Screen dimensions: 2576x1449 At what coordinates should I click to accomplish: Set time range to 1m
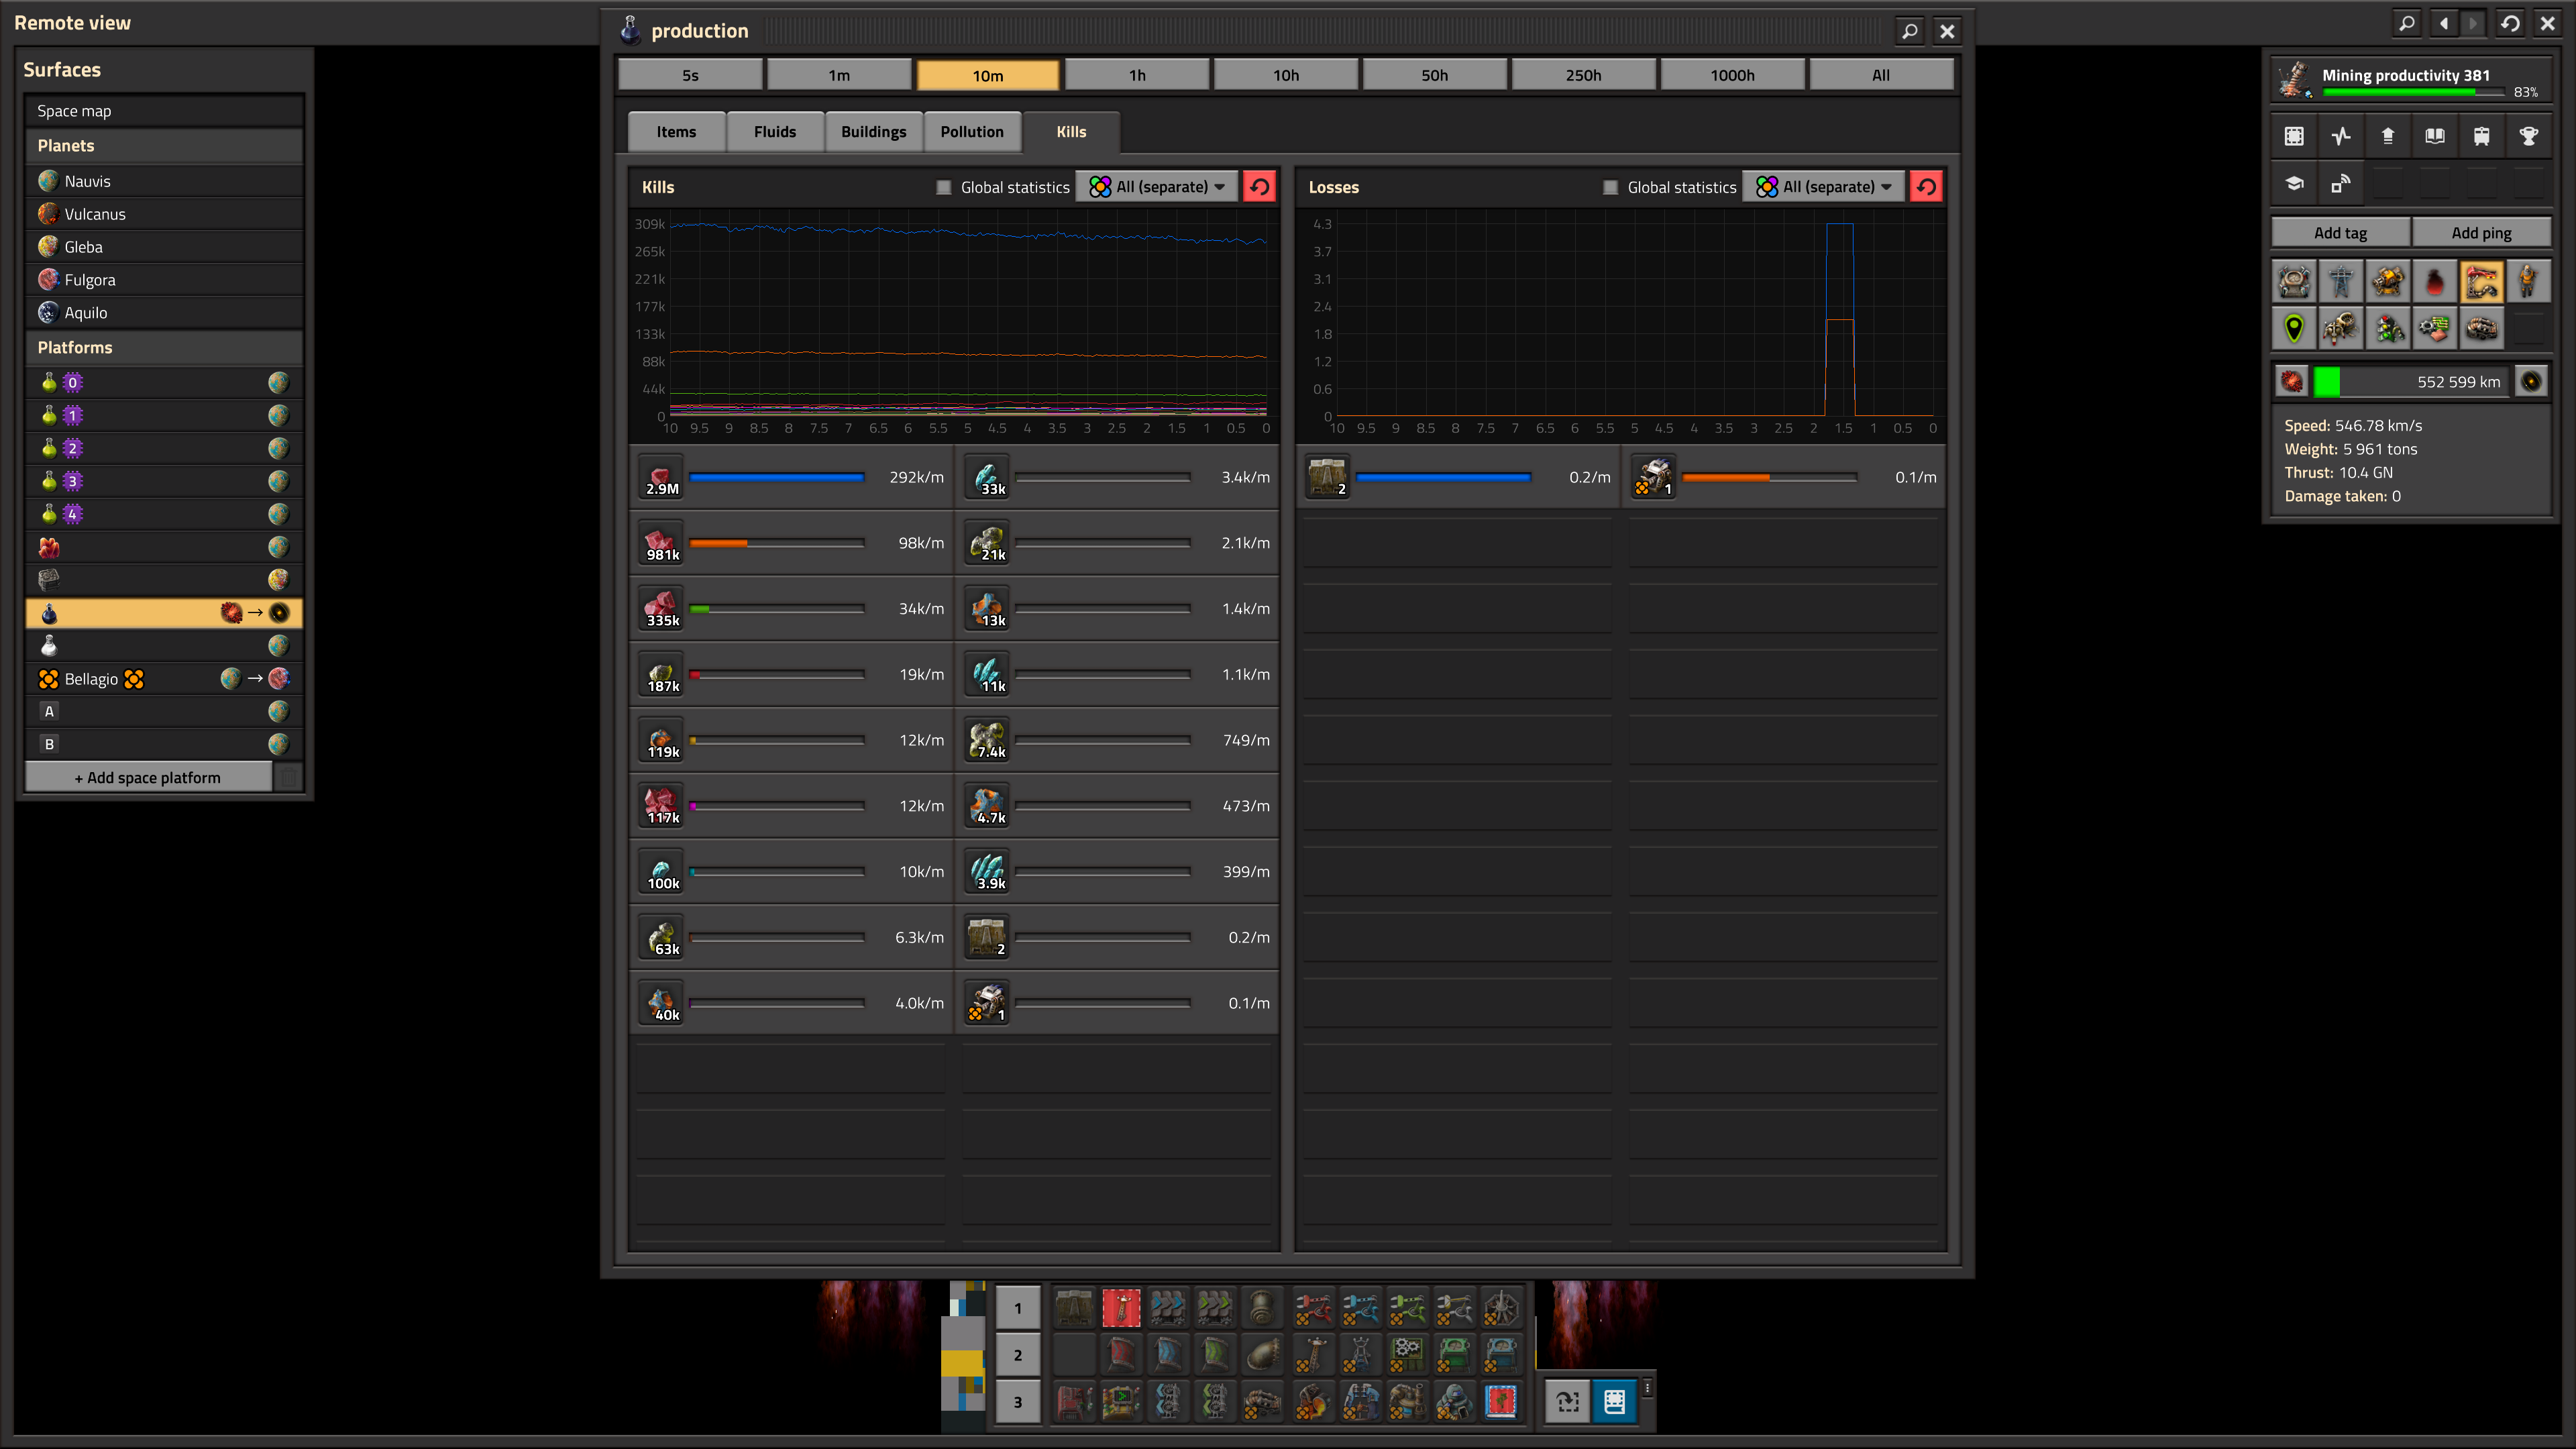(839, 75)
